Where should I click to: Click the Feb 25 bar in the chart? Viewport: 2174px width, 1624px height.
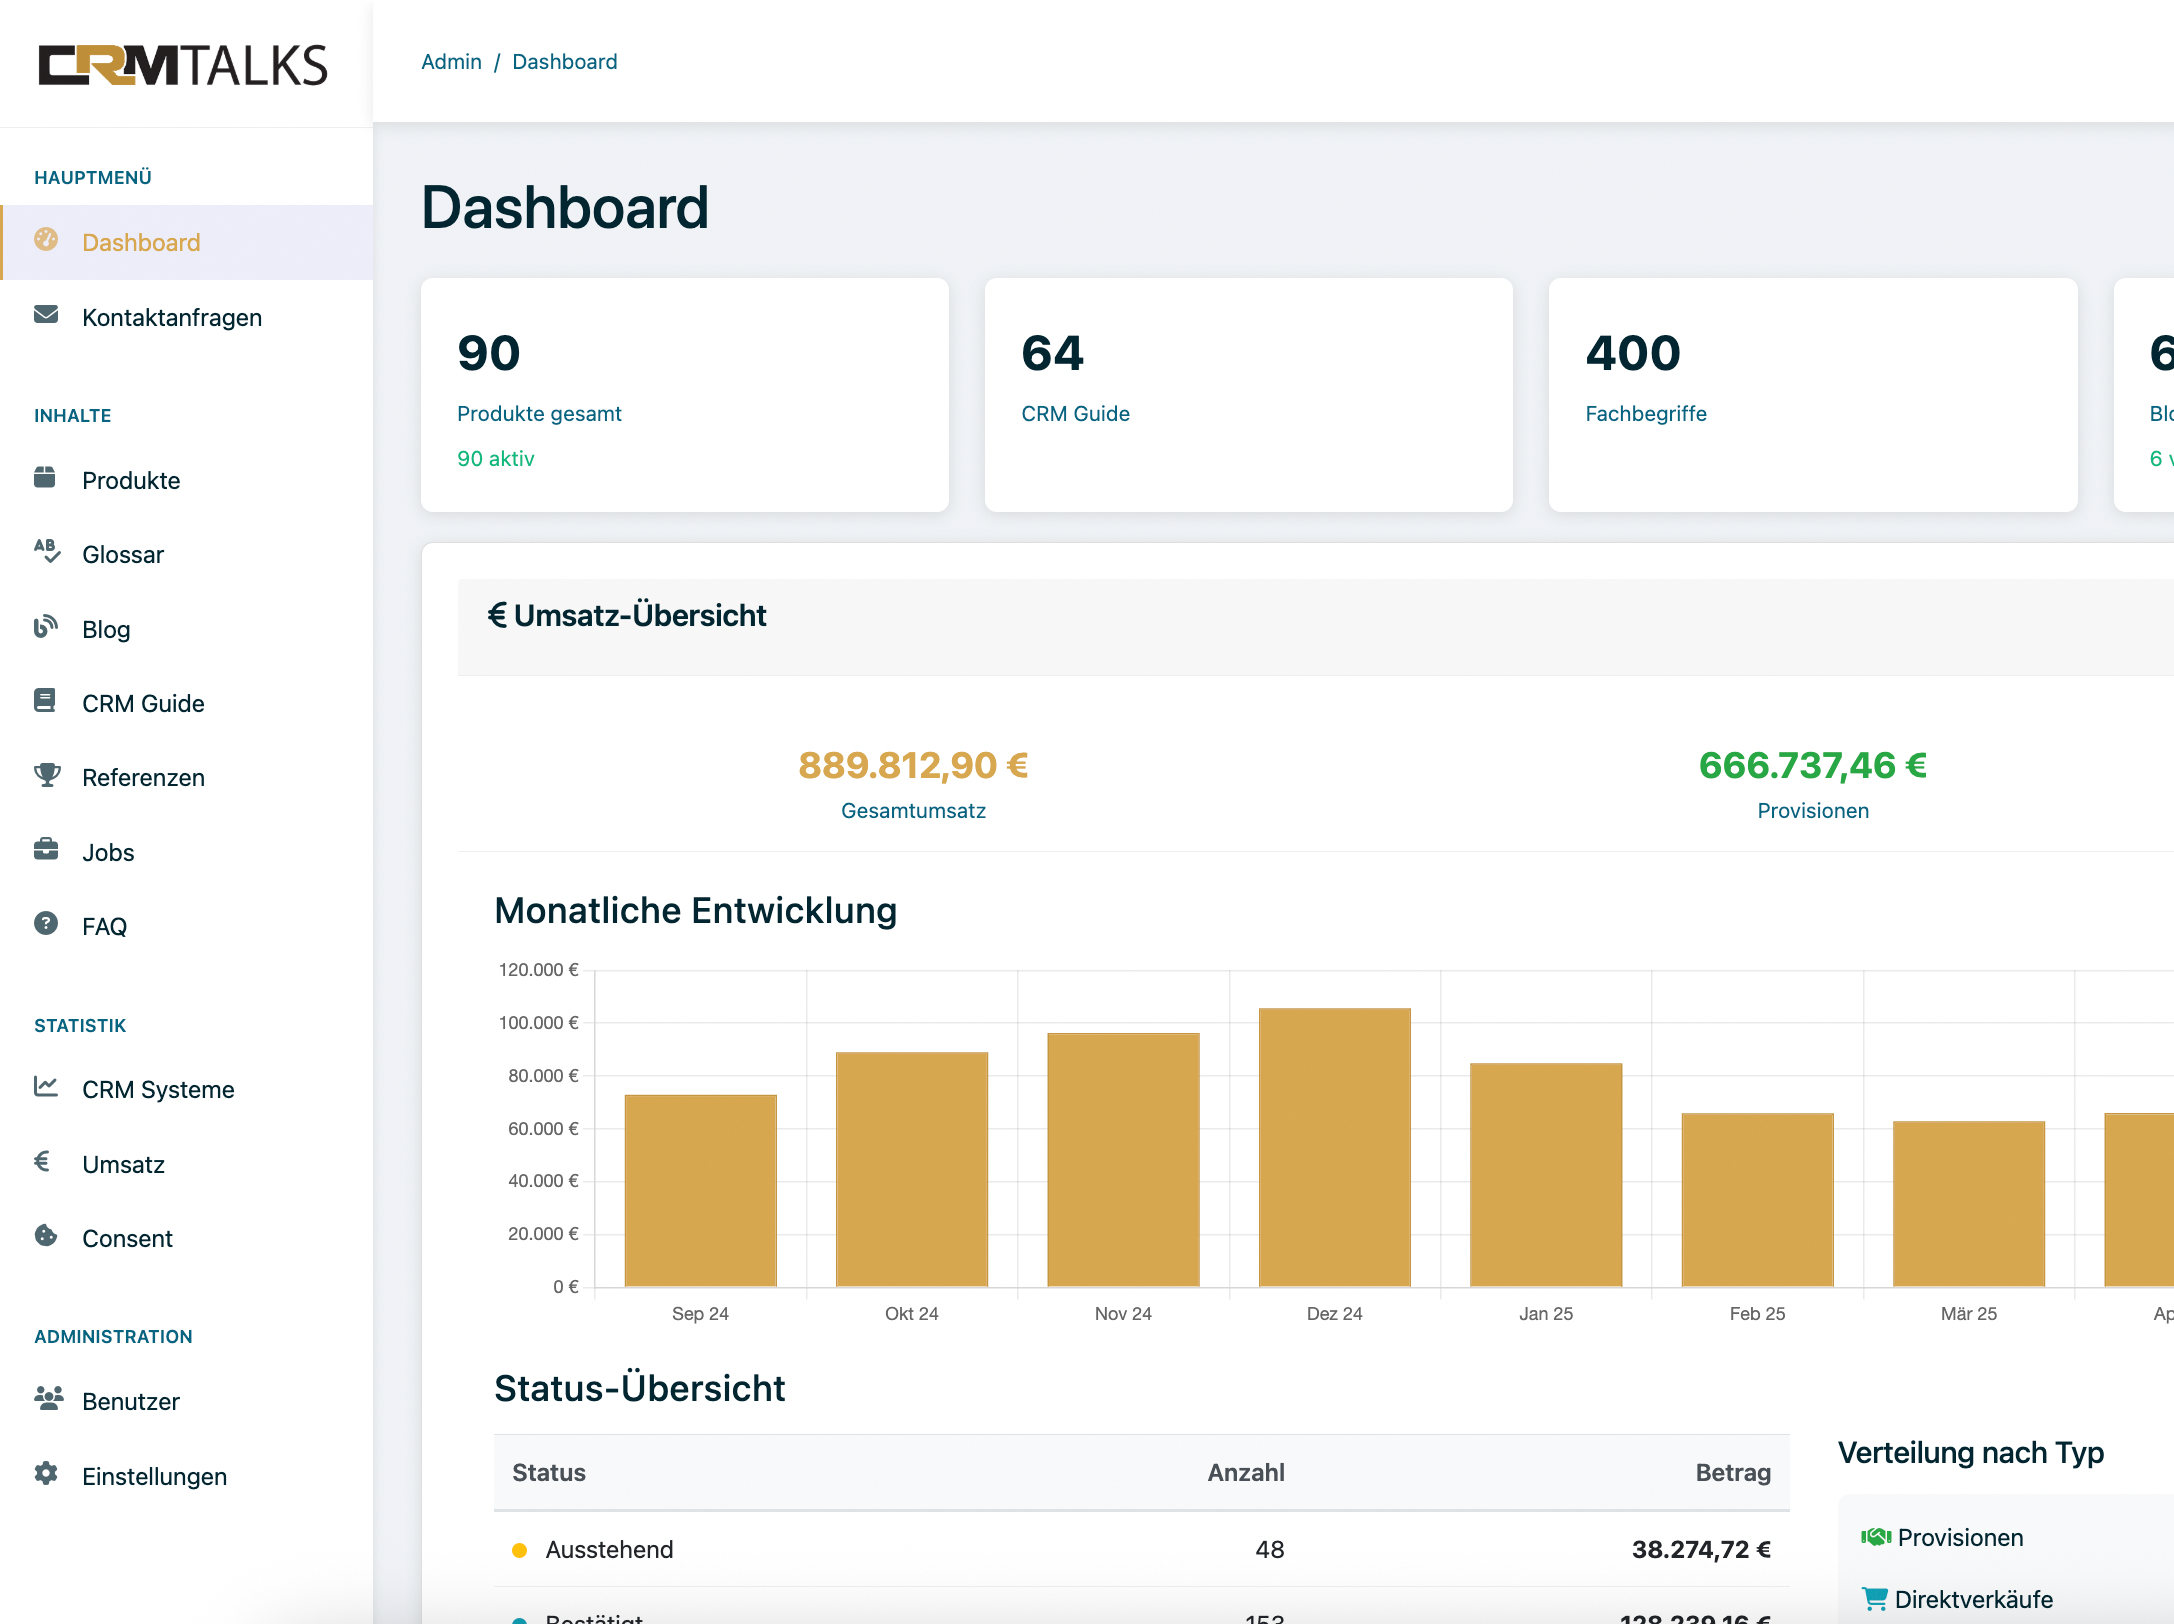pyautogui.click(x=1758, y=1200)
